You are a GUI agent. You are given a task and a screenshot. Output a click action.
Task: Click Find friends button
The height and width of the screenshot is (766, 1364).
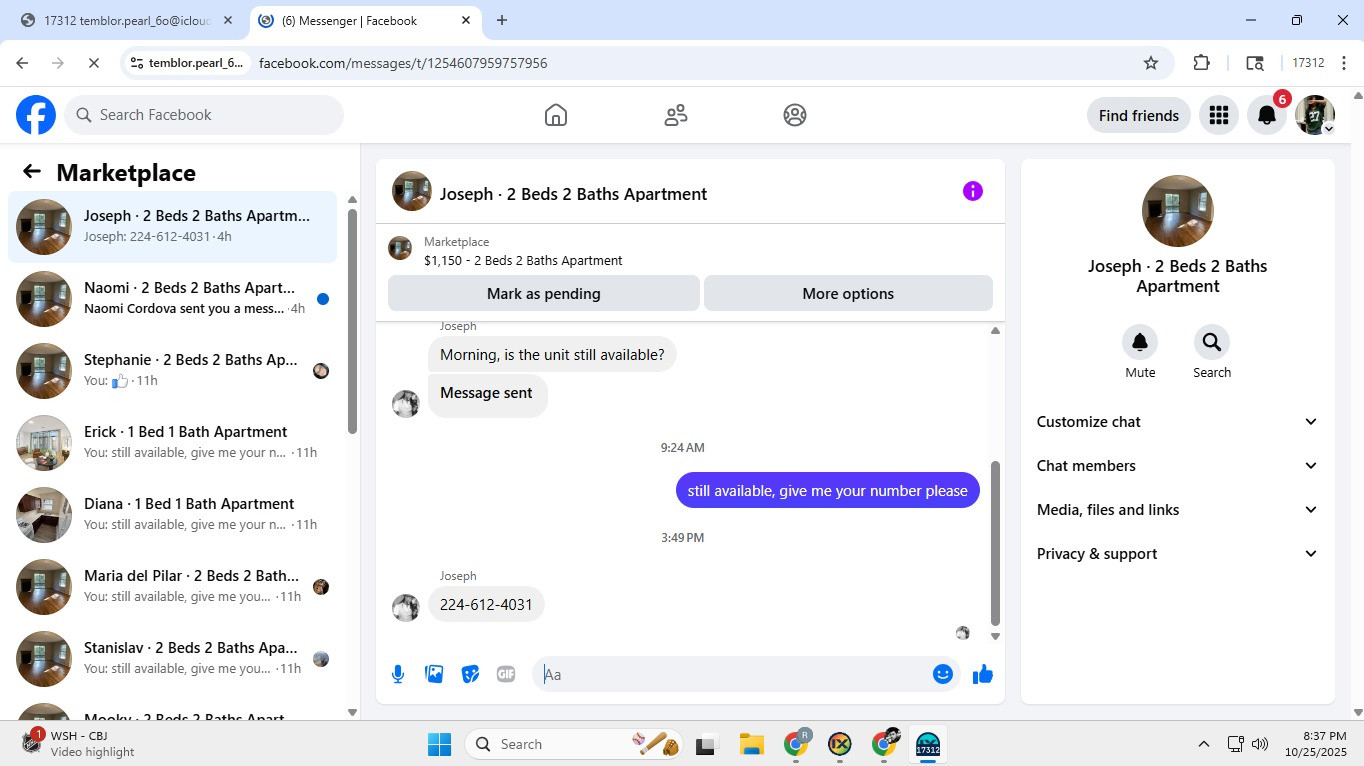[1139, 115]
